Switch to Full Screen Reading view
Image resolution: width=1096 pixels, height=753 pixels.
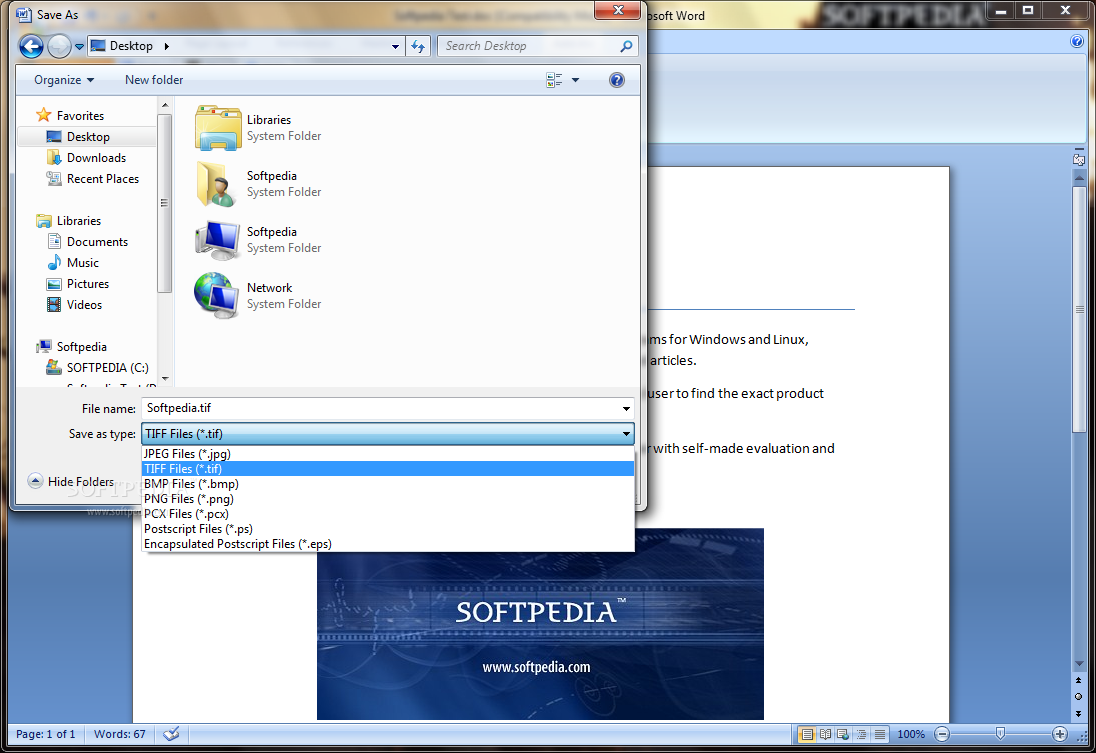point(825,734)
